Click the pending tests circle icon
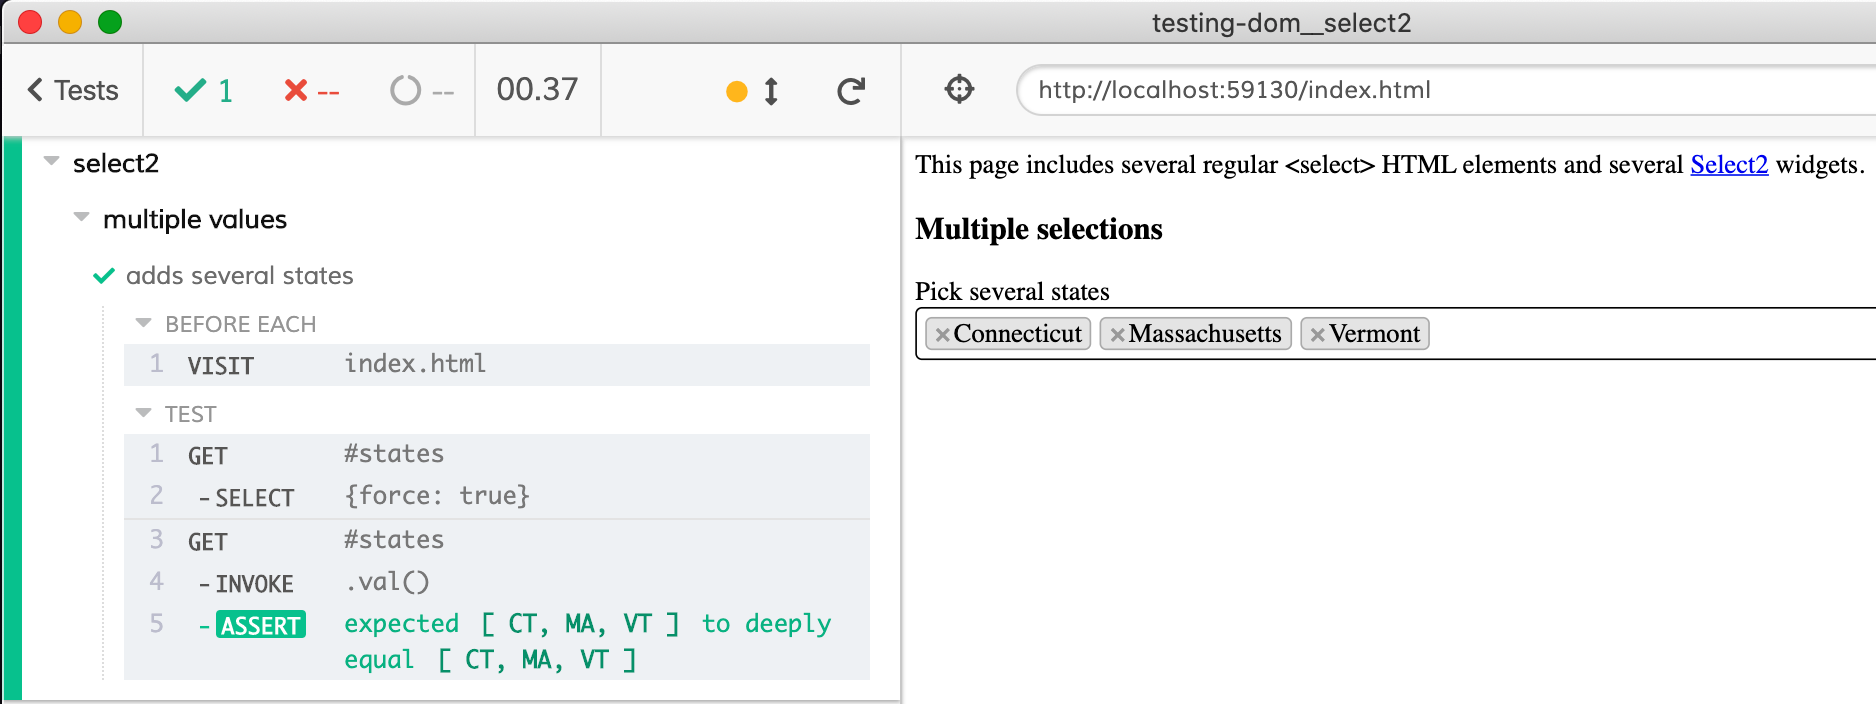Image resolution: width=1876 pixels, height=704 pixels. (405, 91)
